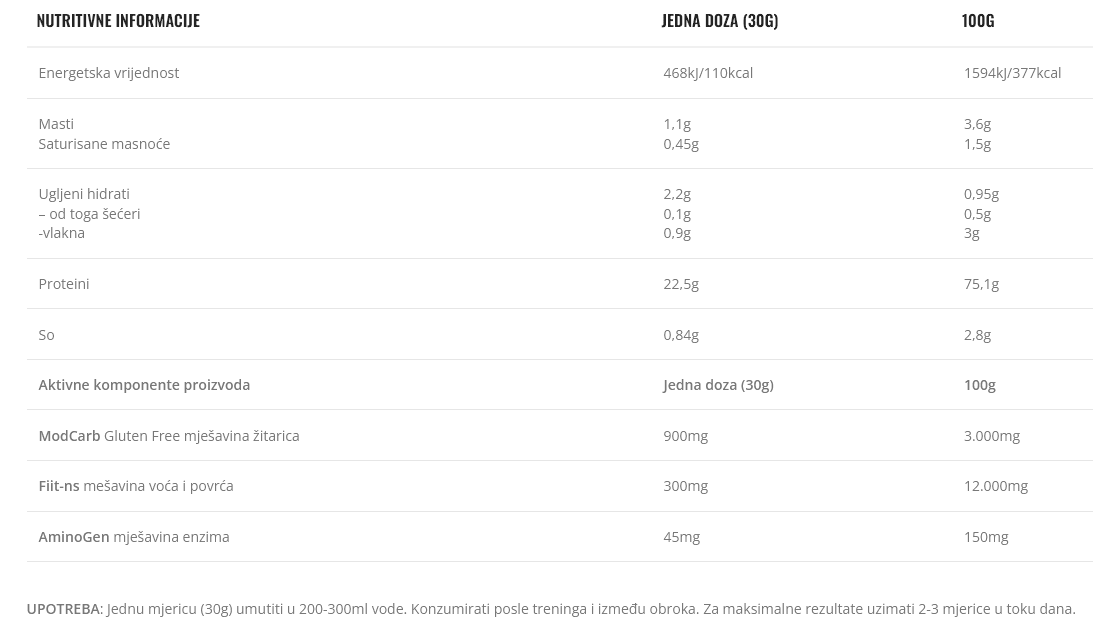Click the 1594kJ/377kcal energy value

click(1011, 72)
